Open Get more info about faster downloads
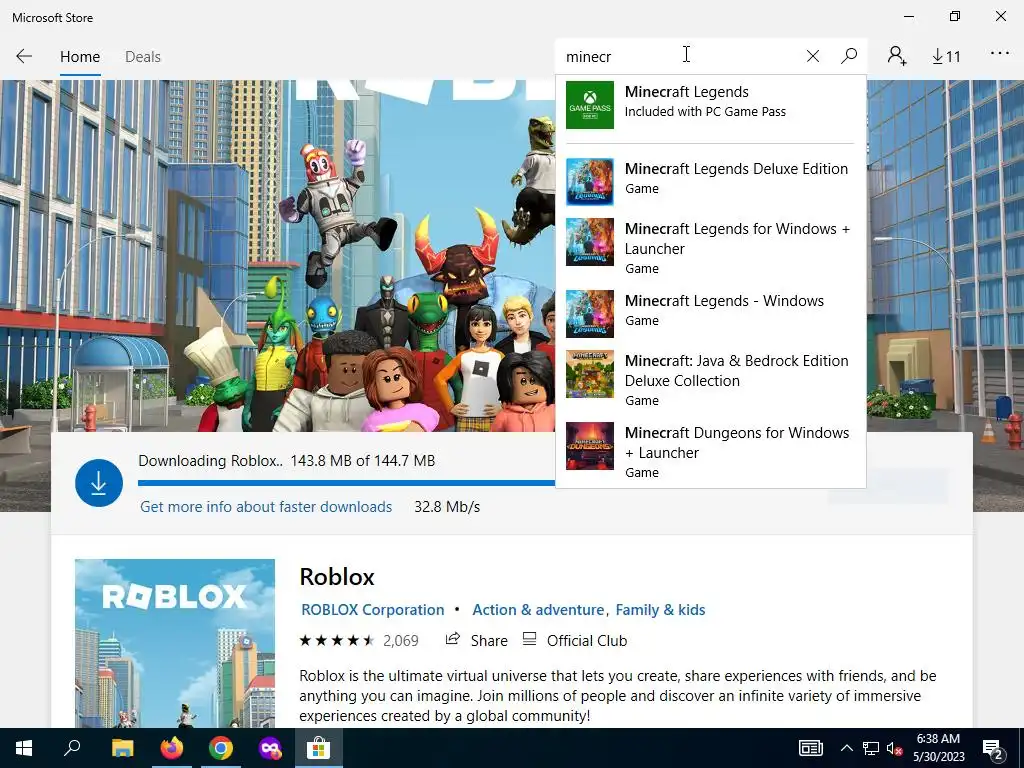 (x=266, y=507)
